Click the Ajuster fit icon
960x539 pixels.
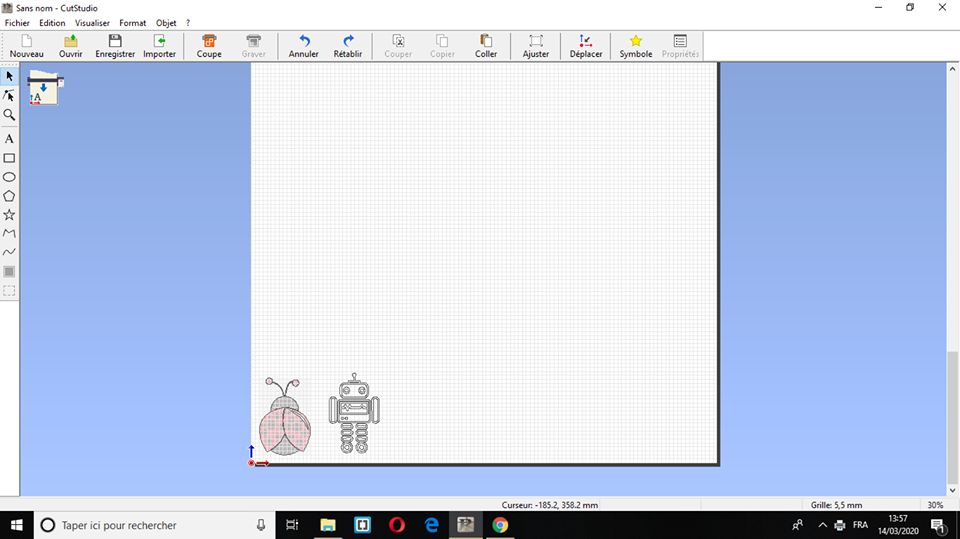[x=536, y=46]
